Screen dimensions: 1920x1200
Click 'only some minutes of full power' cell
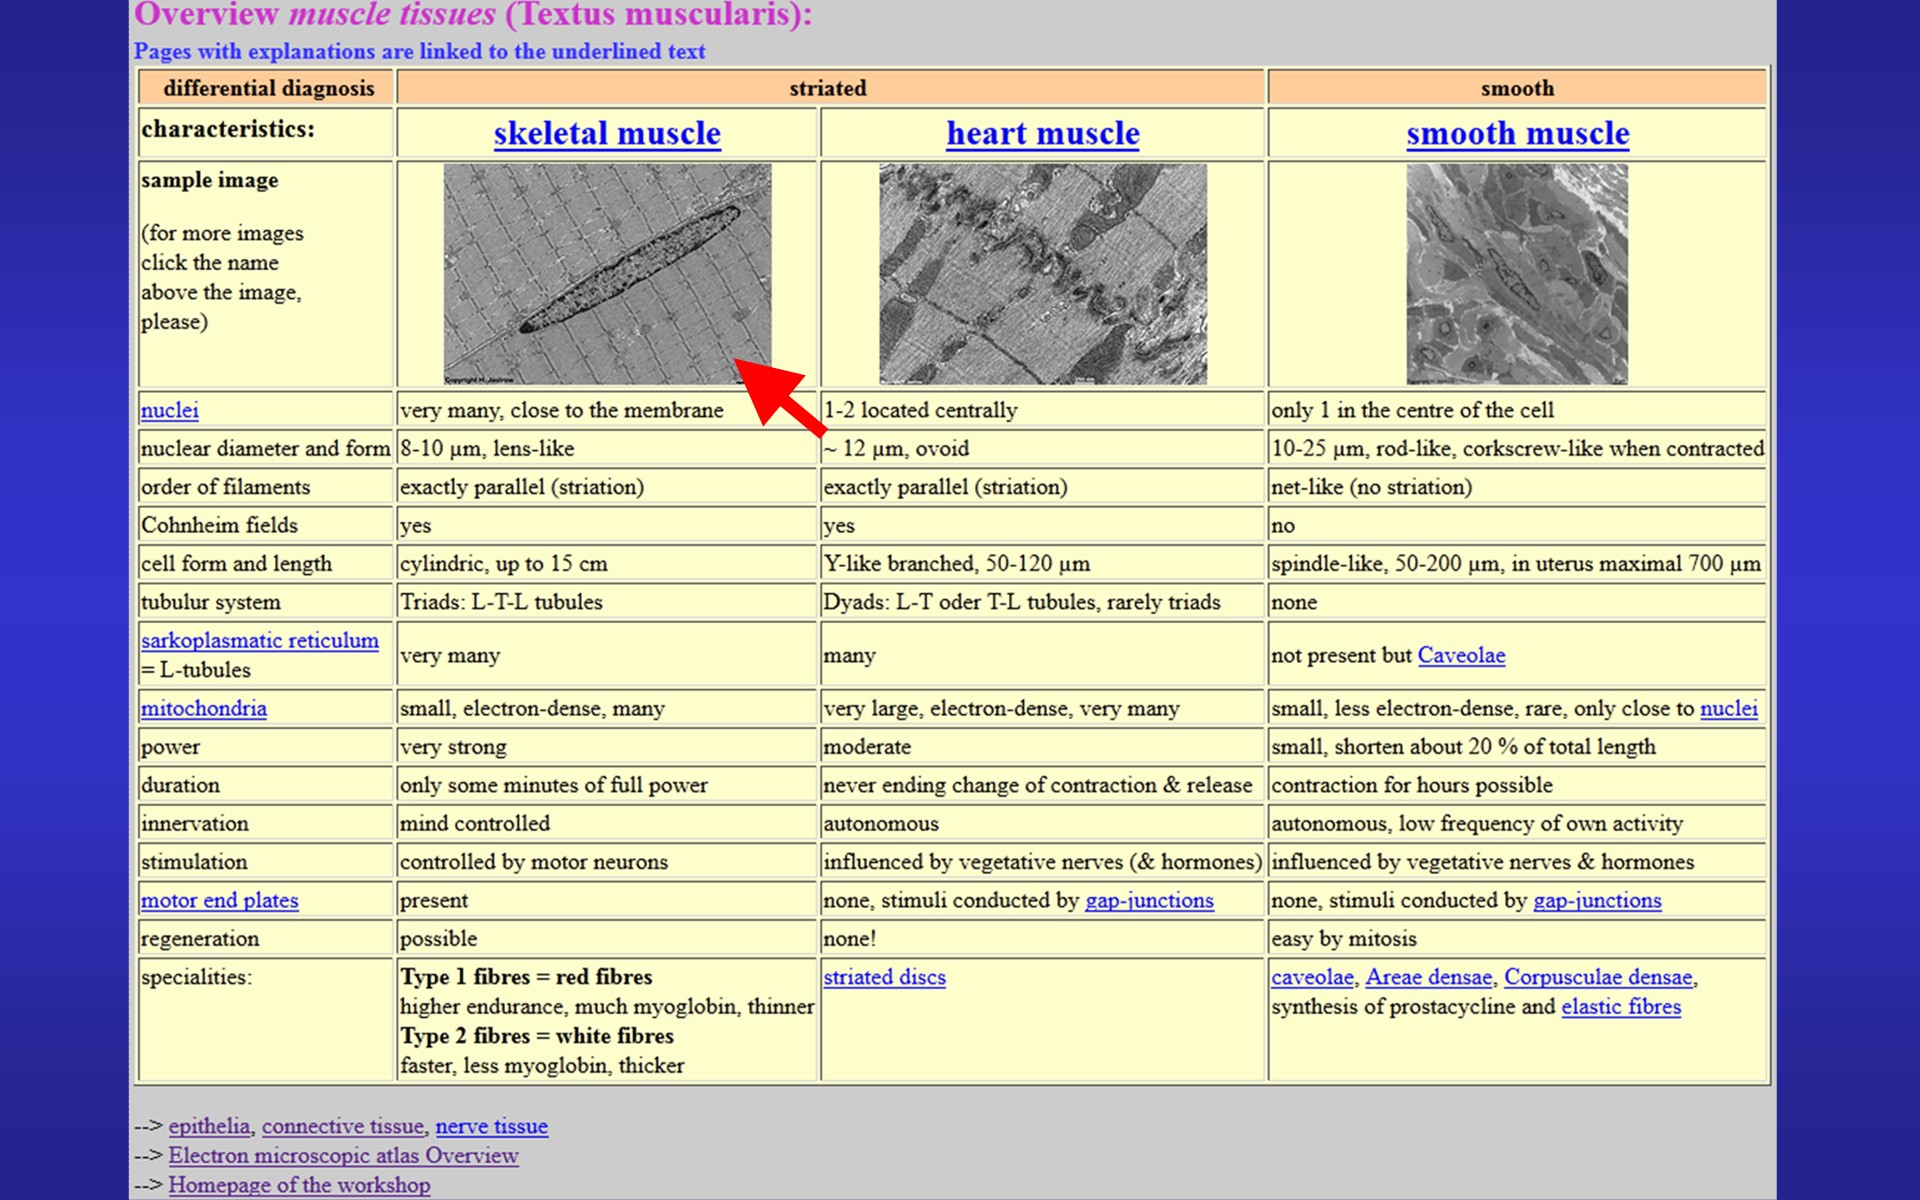(607, 785)
